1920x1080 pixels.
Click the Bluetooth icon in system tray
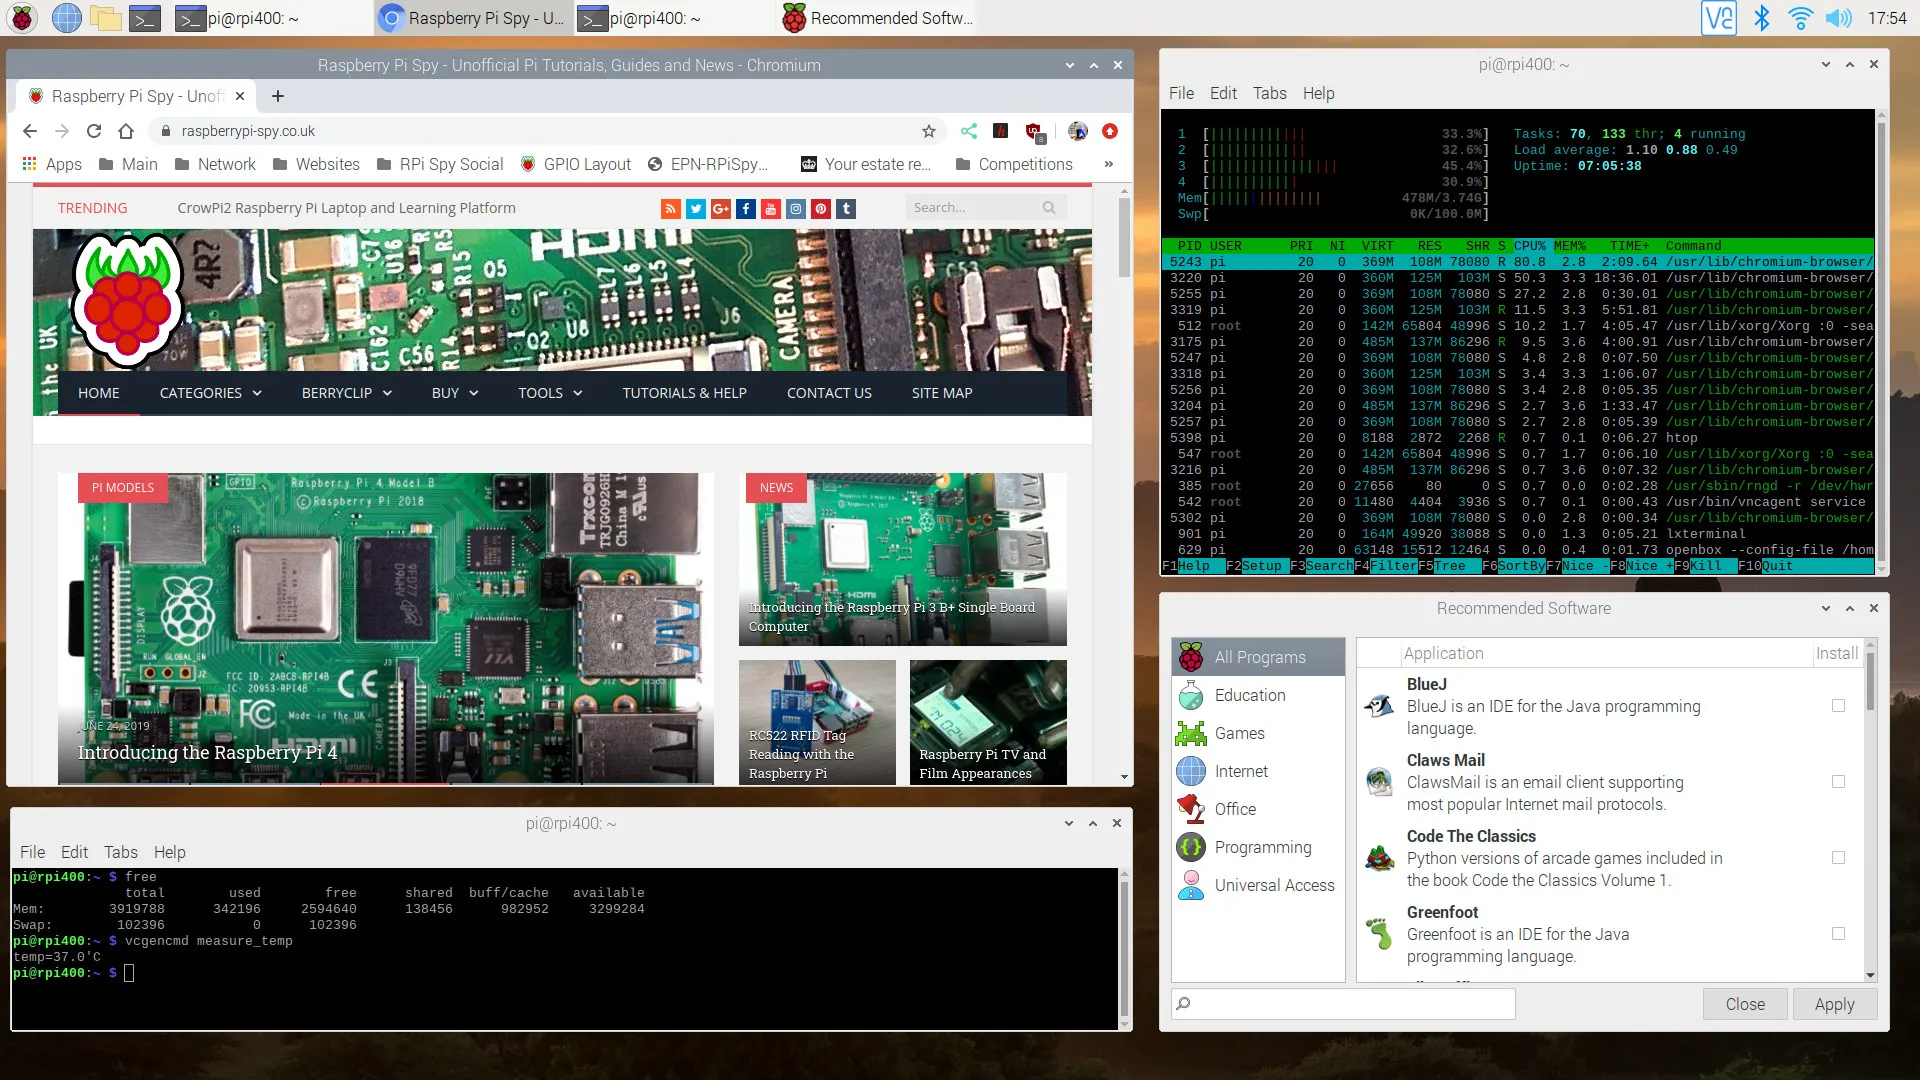coord(1759,17)
